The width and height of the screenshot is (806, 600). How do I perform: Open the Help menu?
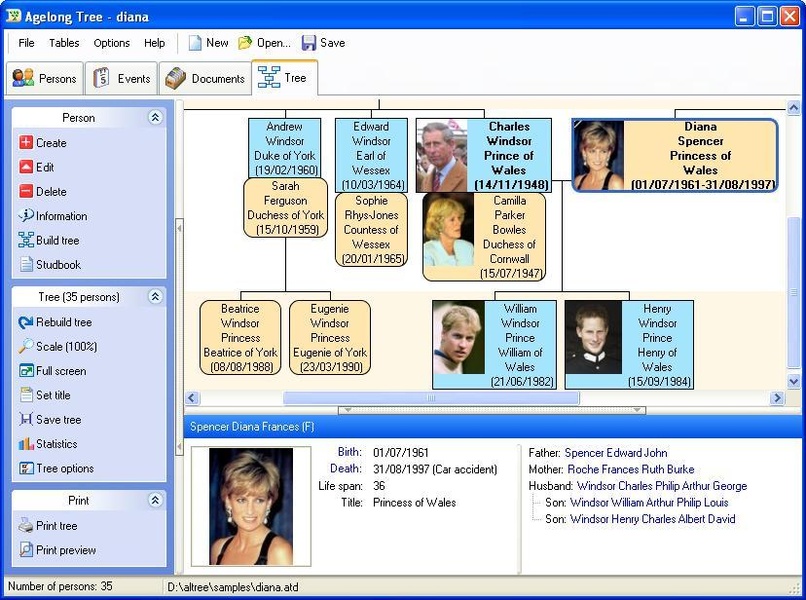[154, 43]
